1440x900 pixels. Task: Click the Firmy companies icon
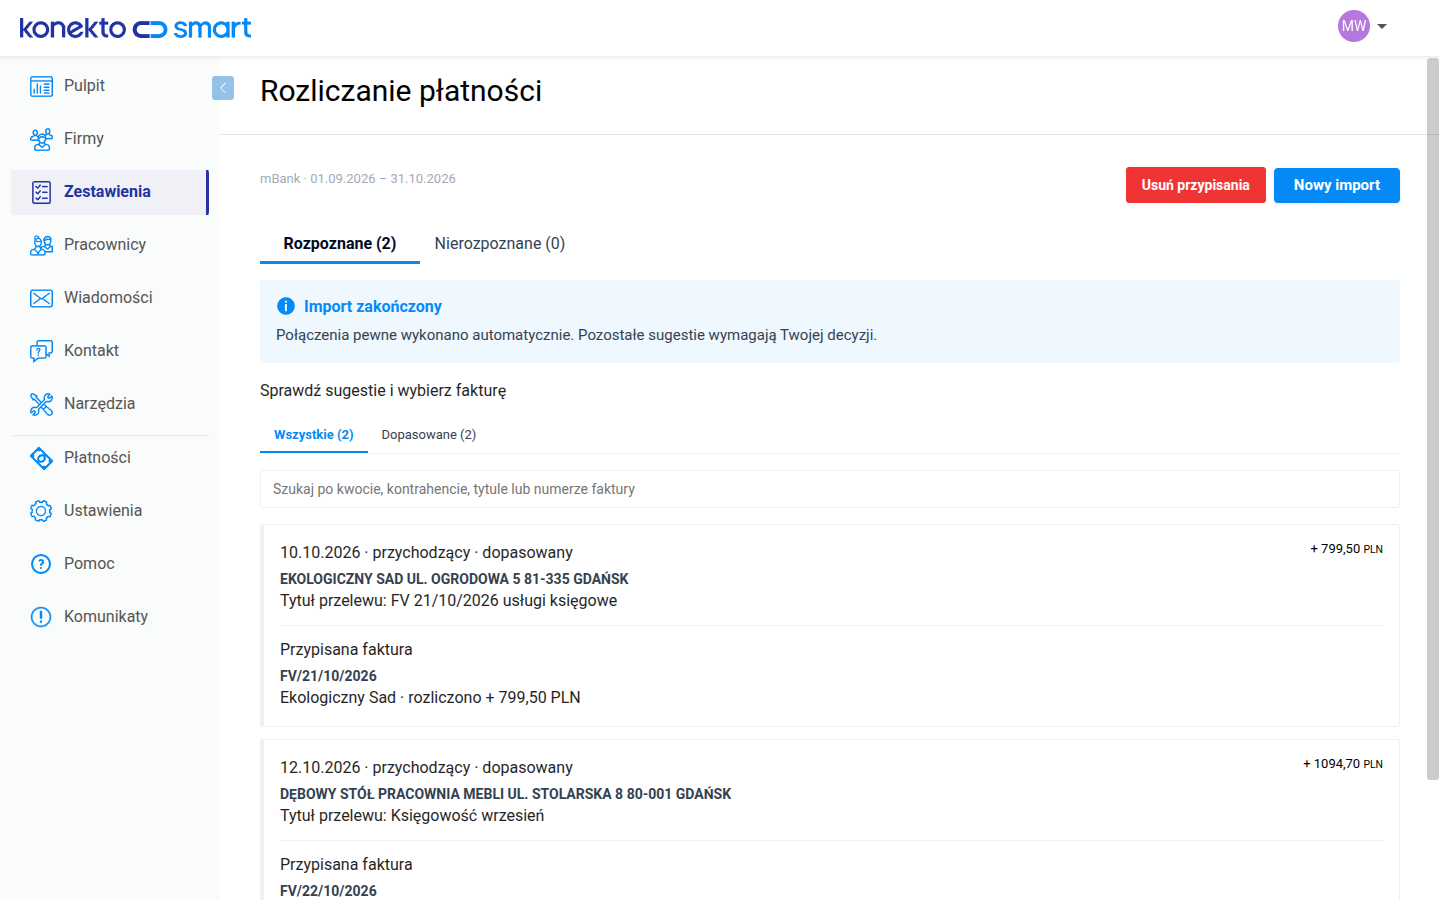coord(41,139)
